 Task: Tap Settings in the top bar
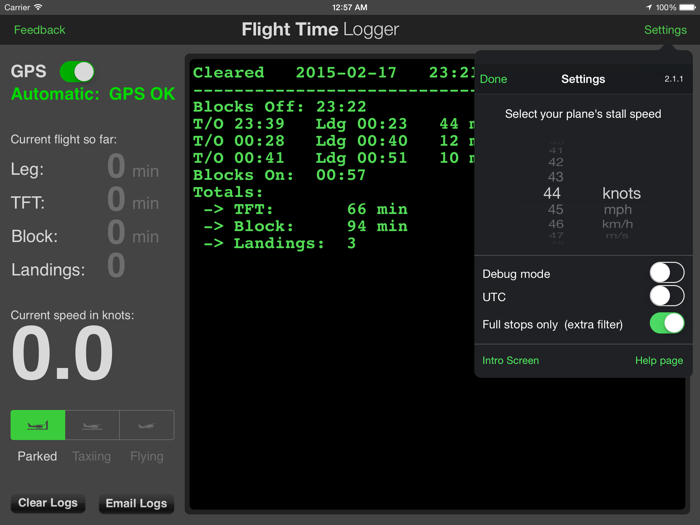(x=665, y=30)
